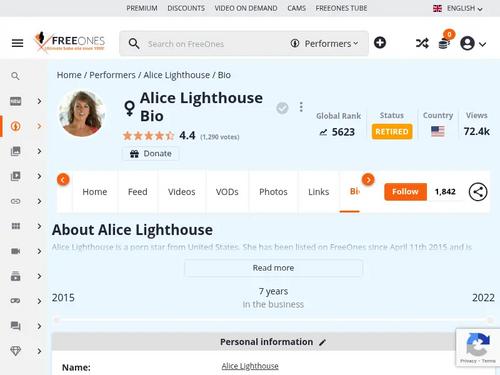Click the Read more button
This screenshot has width=500, height=375.
point(273,268)
